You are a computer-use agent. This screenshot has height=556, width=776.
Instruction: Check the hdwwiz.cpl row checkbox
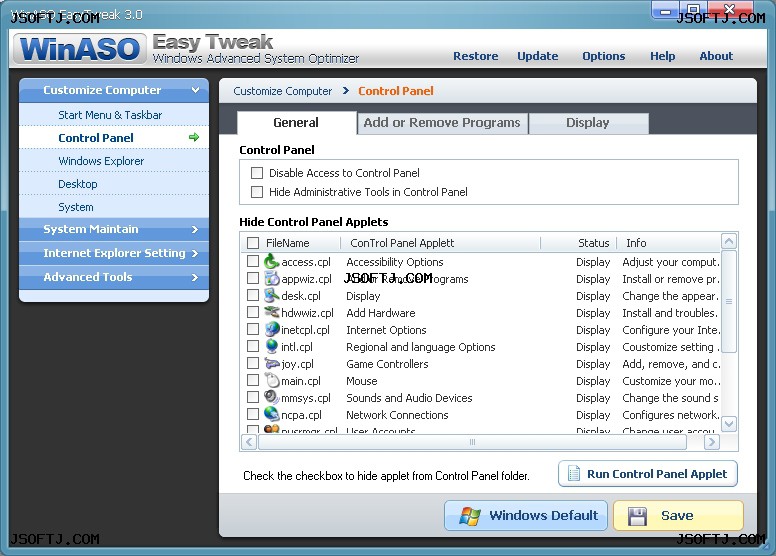[x=253, y=312]
